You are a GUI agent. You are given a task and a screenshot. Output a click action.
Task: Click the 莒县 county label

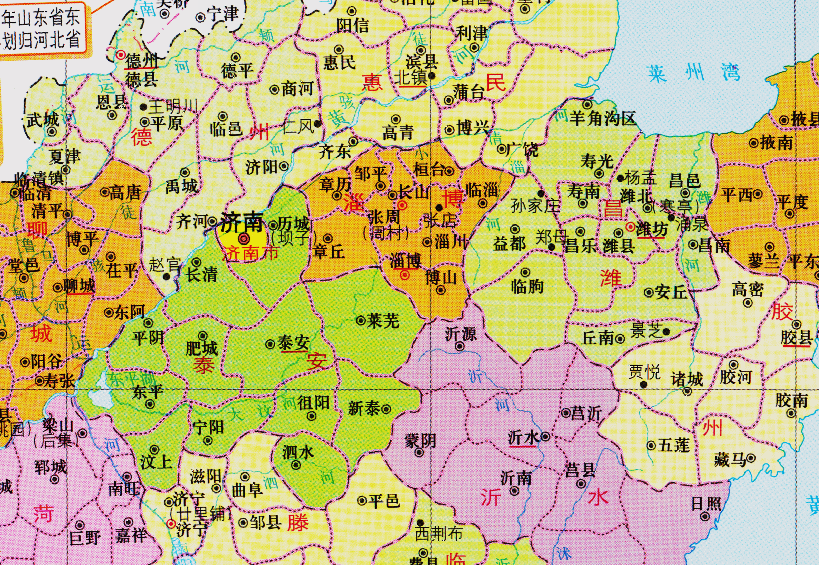[580, 469]
